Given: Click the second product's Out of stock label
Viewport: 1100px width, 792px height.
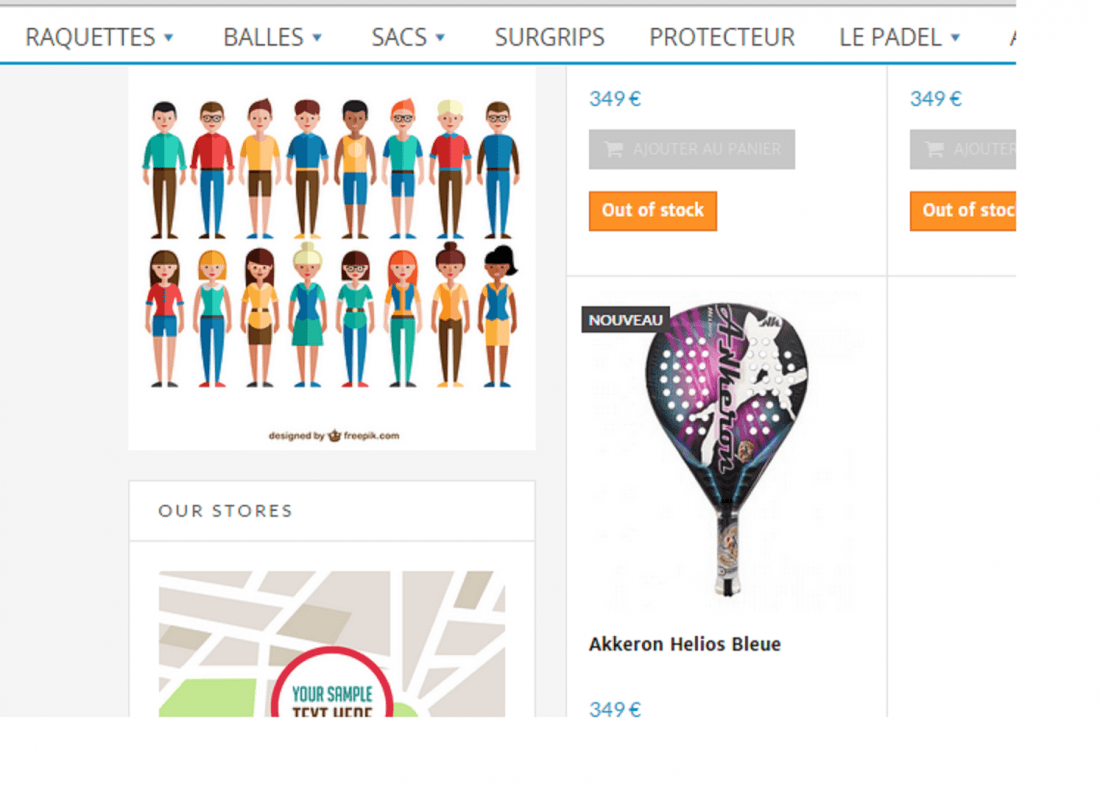Looking at the screenshot, I should (962, 210).
